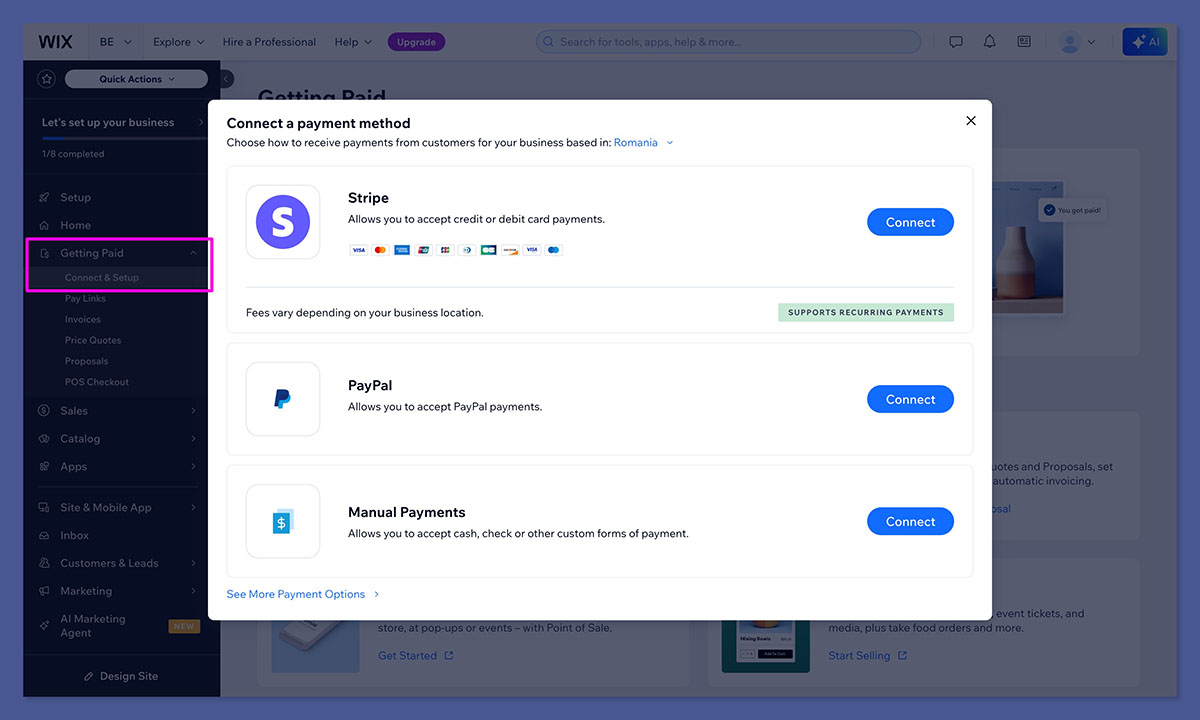Screen dimensions: 1200x720
Task: Click the 'Fees vary depending on your business location' text
Action: pos(365,313)
